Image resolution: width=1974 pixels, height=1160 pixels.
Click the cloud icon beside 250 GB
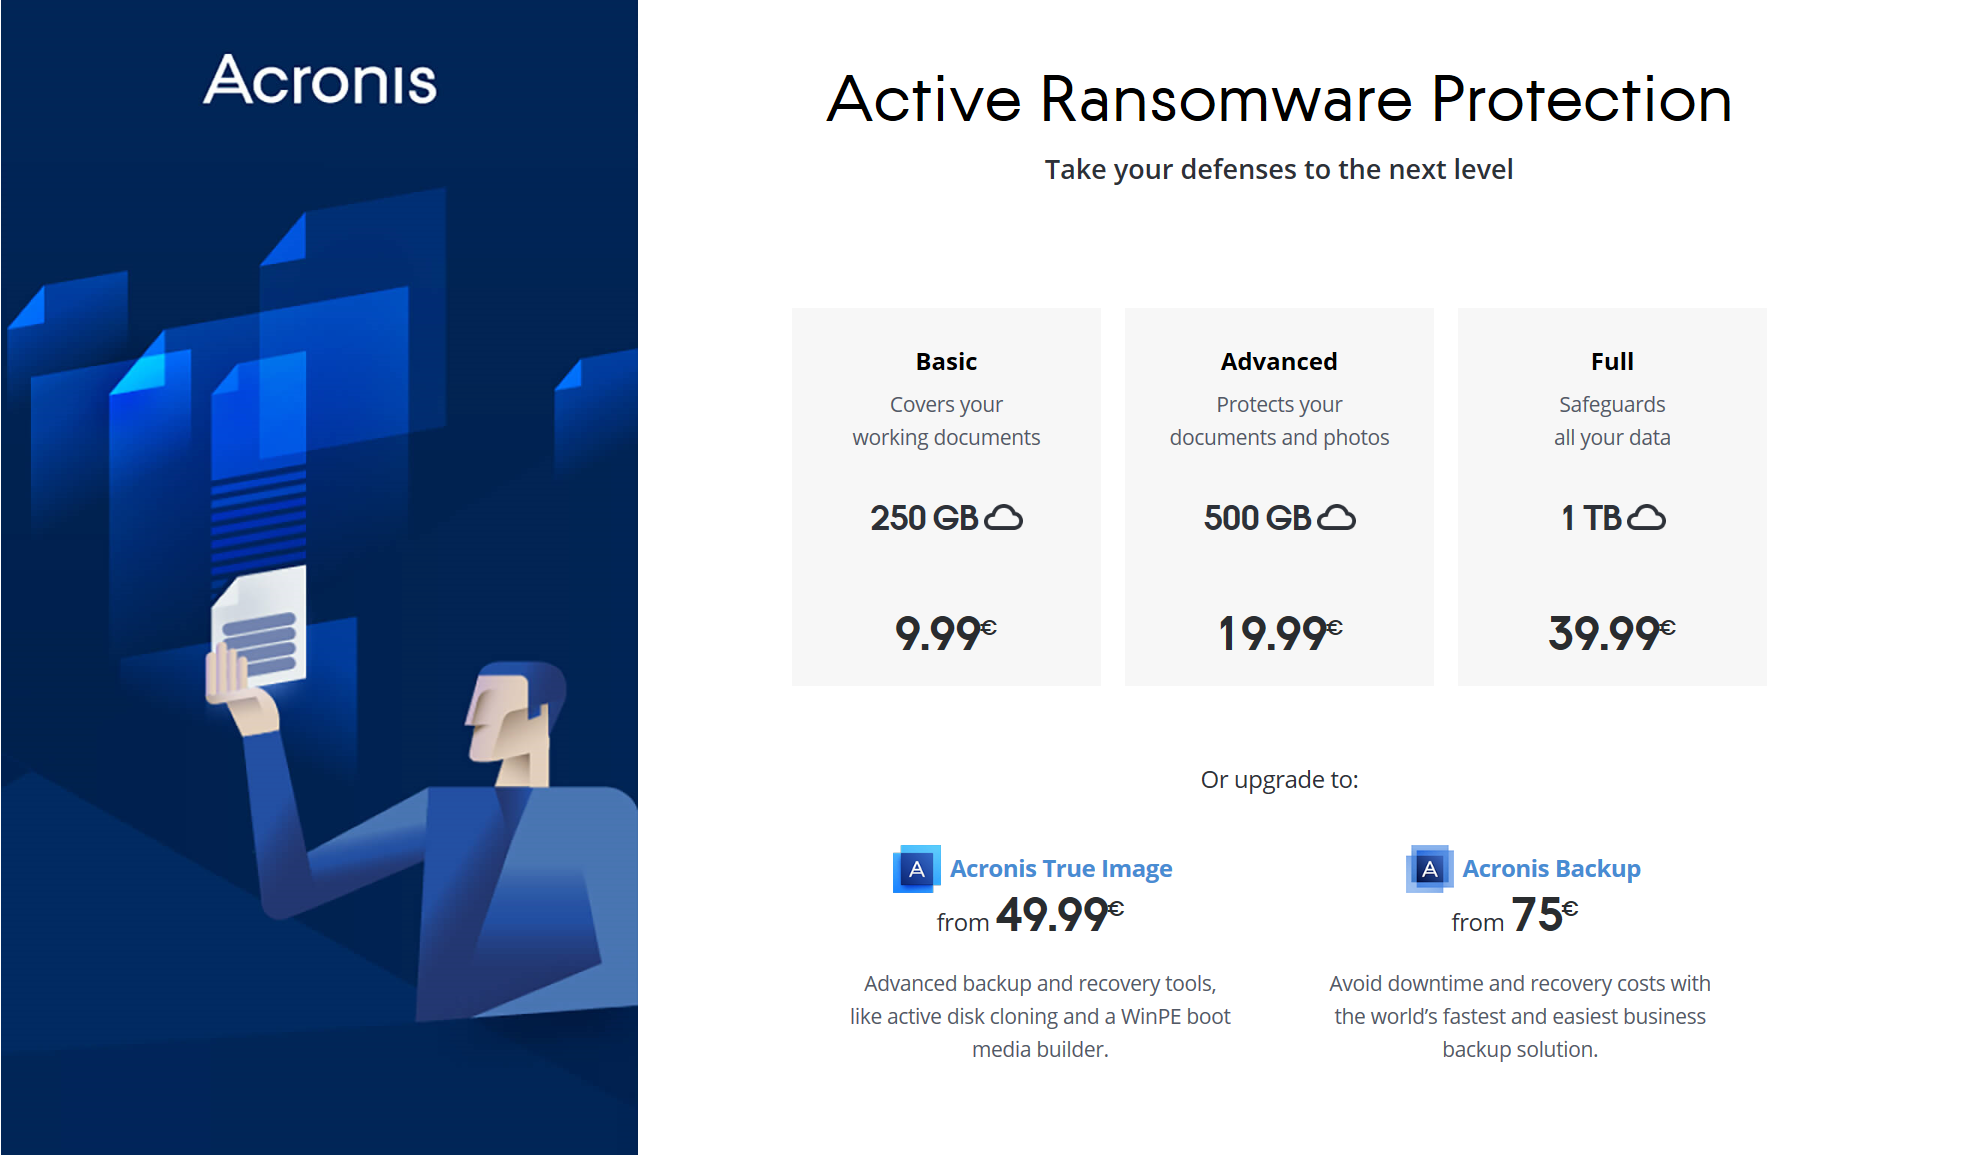1003,518
